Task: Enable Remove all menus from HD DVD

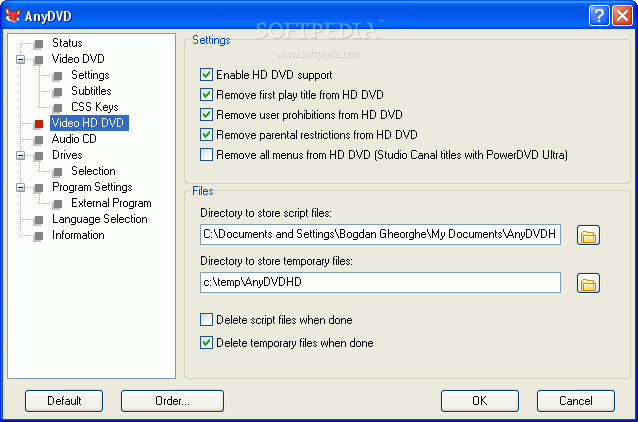Action: (x=206, y=155)
